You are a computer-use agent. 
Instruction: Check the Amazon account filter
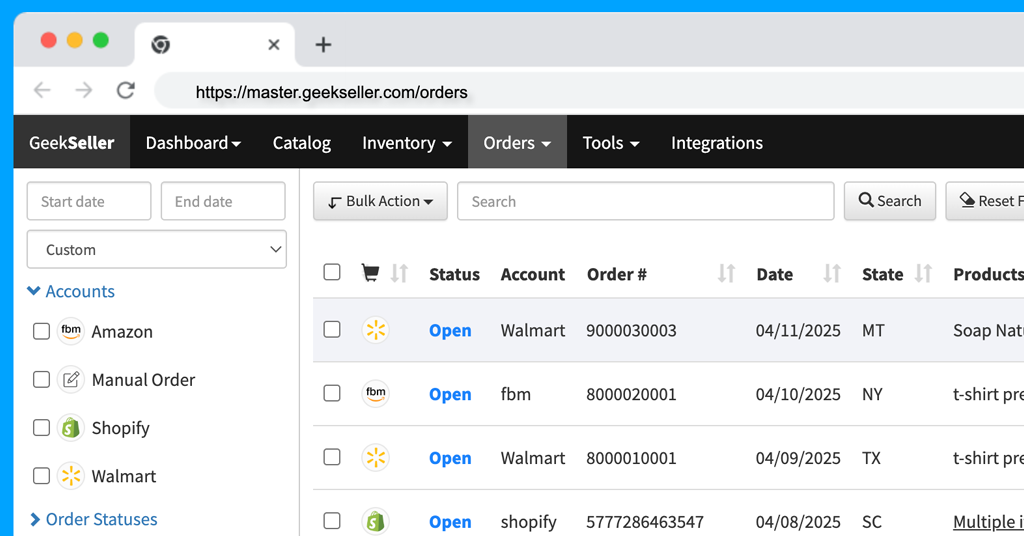[x=41, y=332]
